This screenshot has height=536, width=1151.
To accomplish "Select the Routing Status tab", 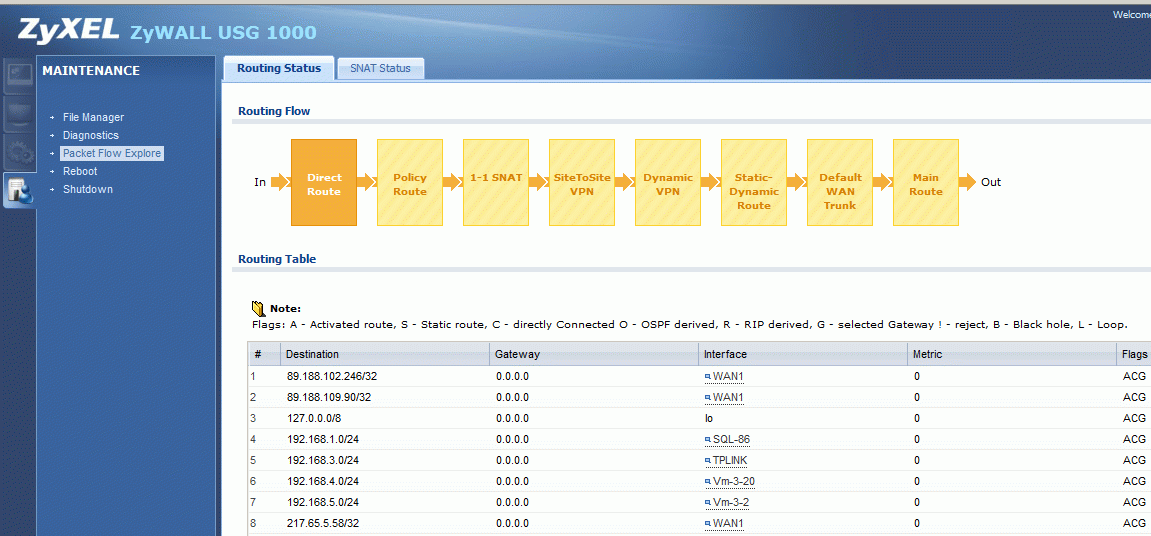I will tap(279, 68).
